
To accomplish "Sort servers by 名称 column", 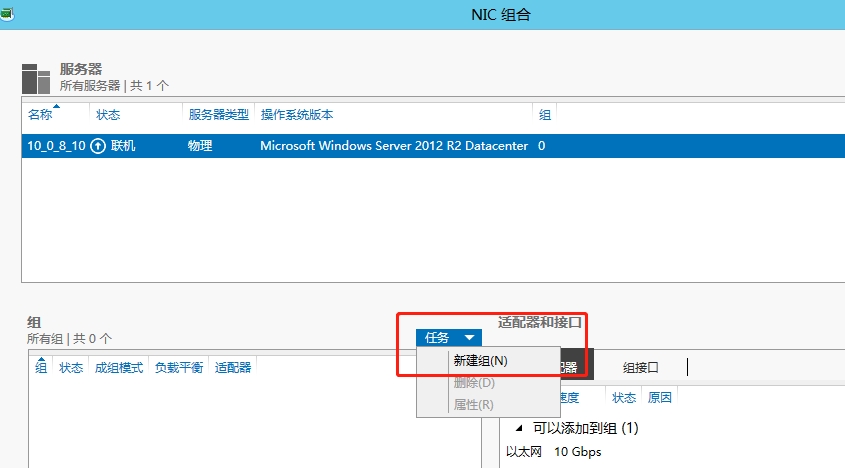I will coord(40,115).
